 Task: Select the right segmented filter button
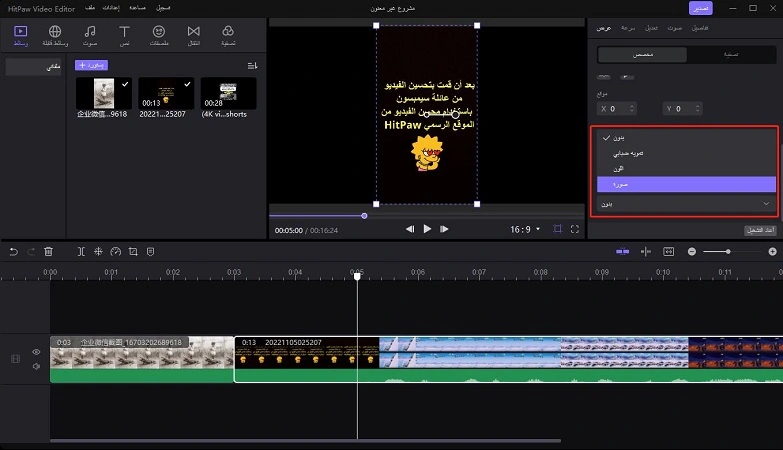tap(731, 54)
